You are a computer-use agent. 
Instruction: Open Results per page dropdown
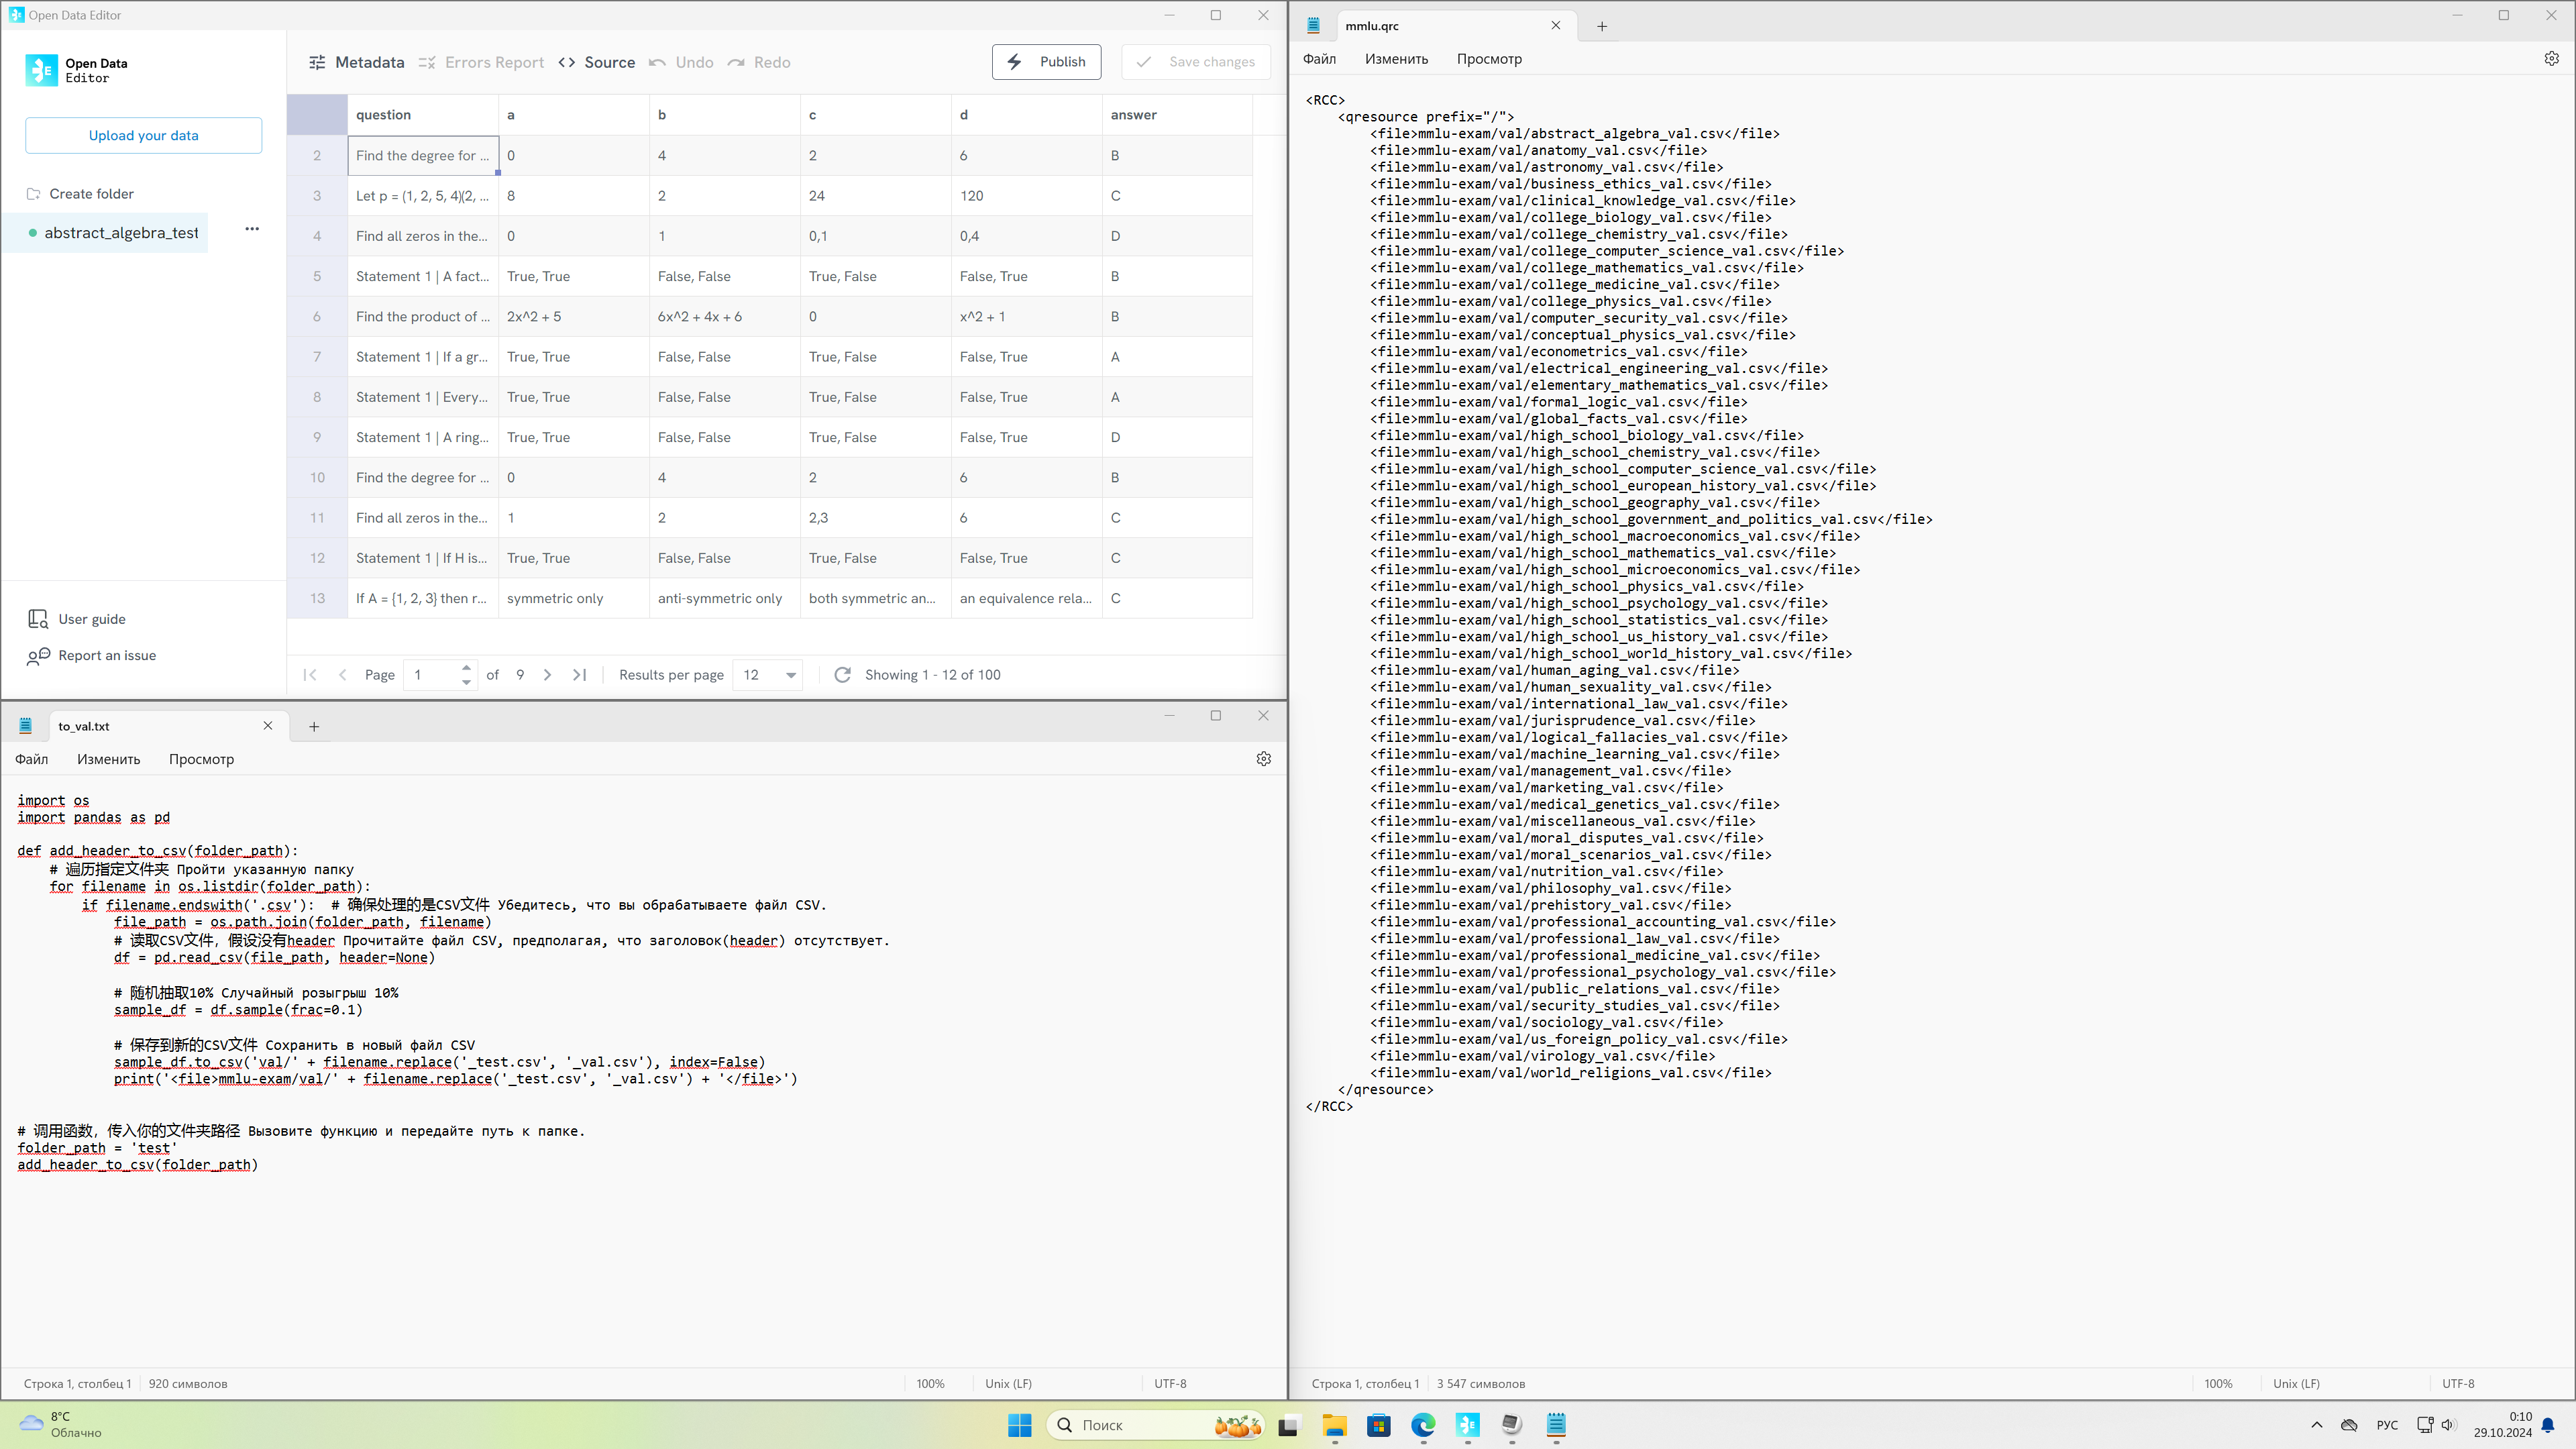point(768,675)
